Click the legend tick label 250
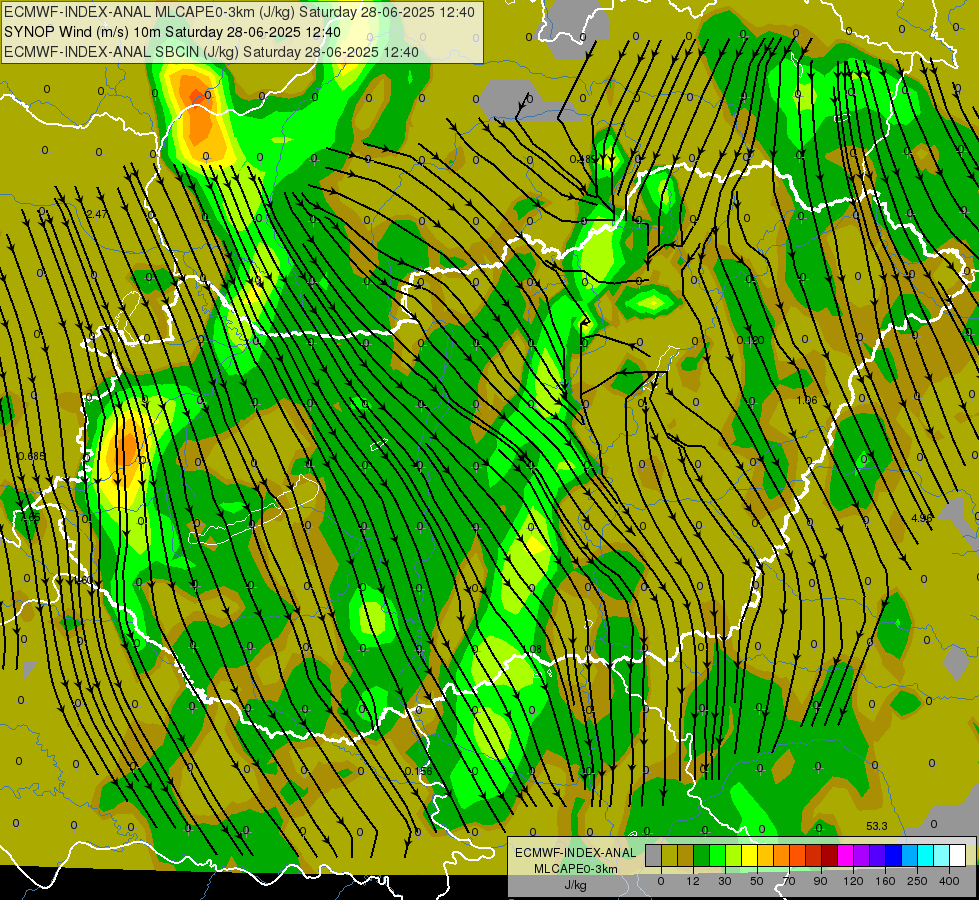The width and height of the screenshot is (979, 900). pos(917,881)
